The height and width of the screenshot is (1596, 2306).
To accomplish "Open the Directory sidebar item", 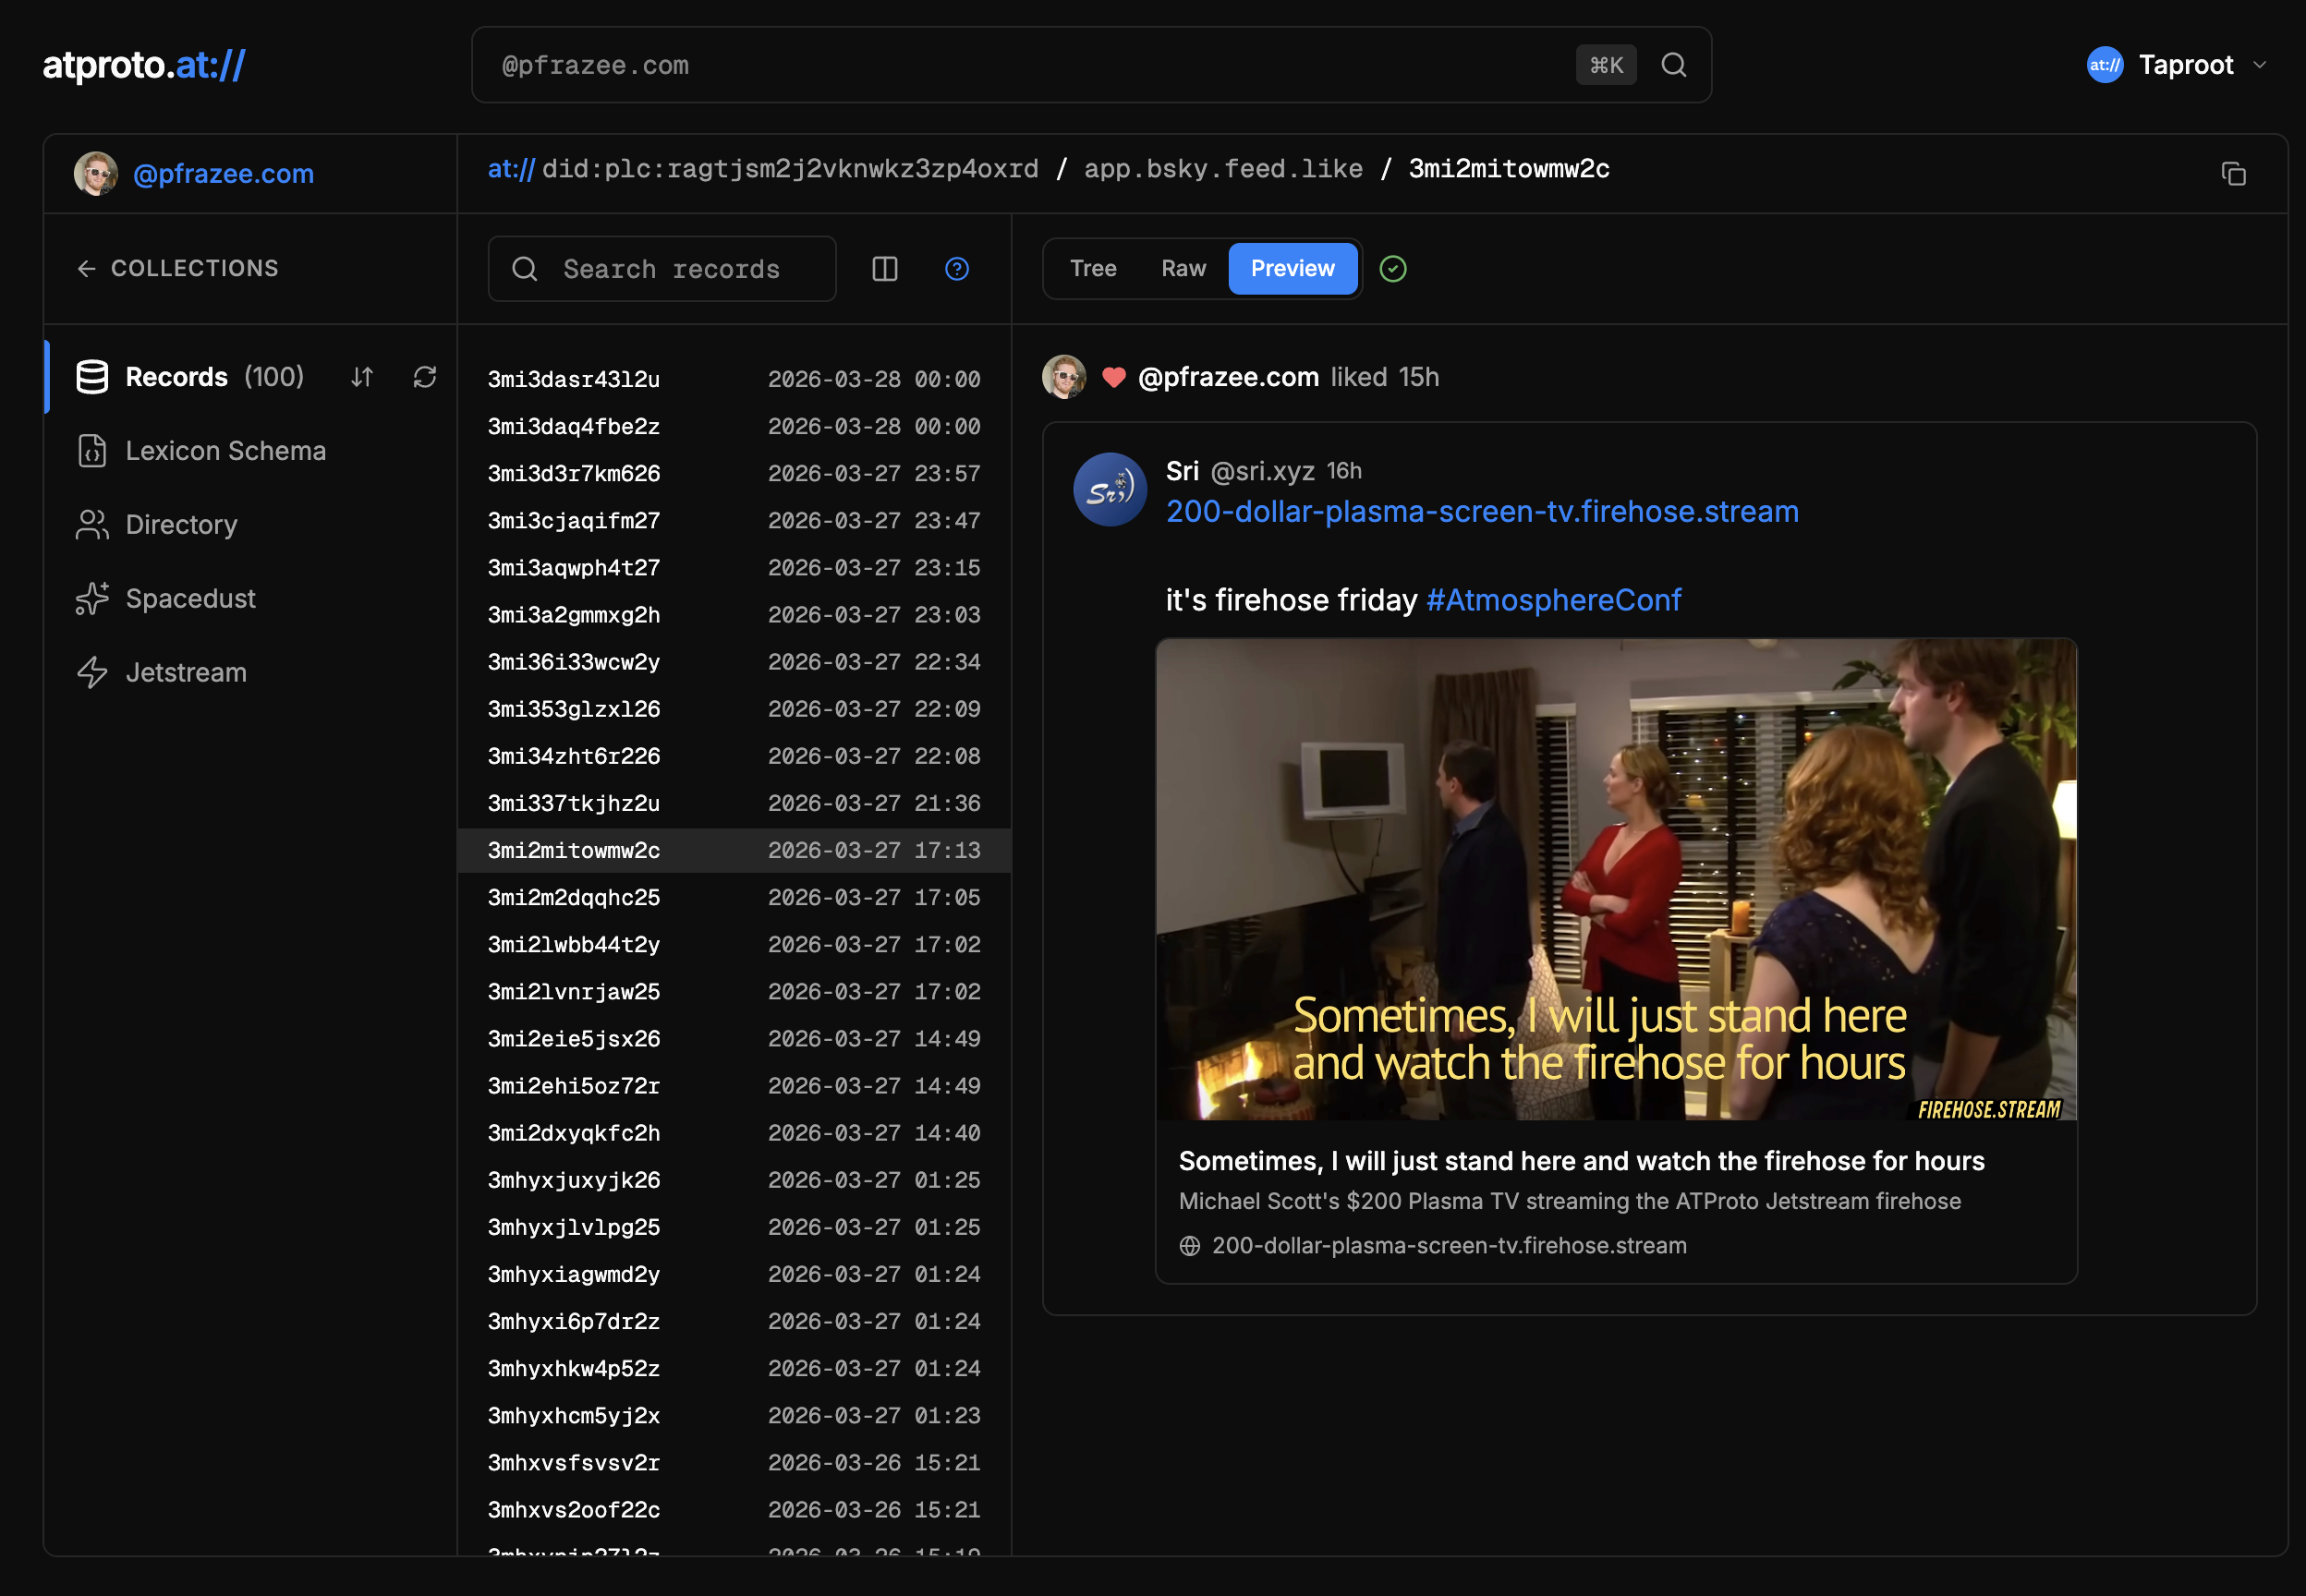I will pyautogui.click(x=181, y=525).
